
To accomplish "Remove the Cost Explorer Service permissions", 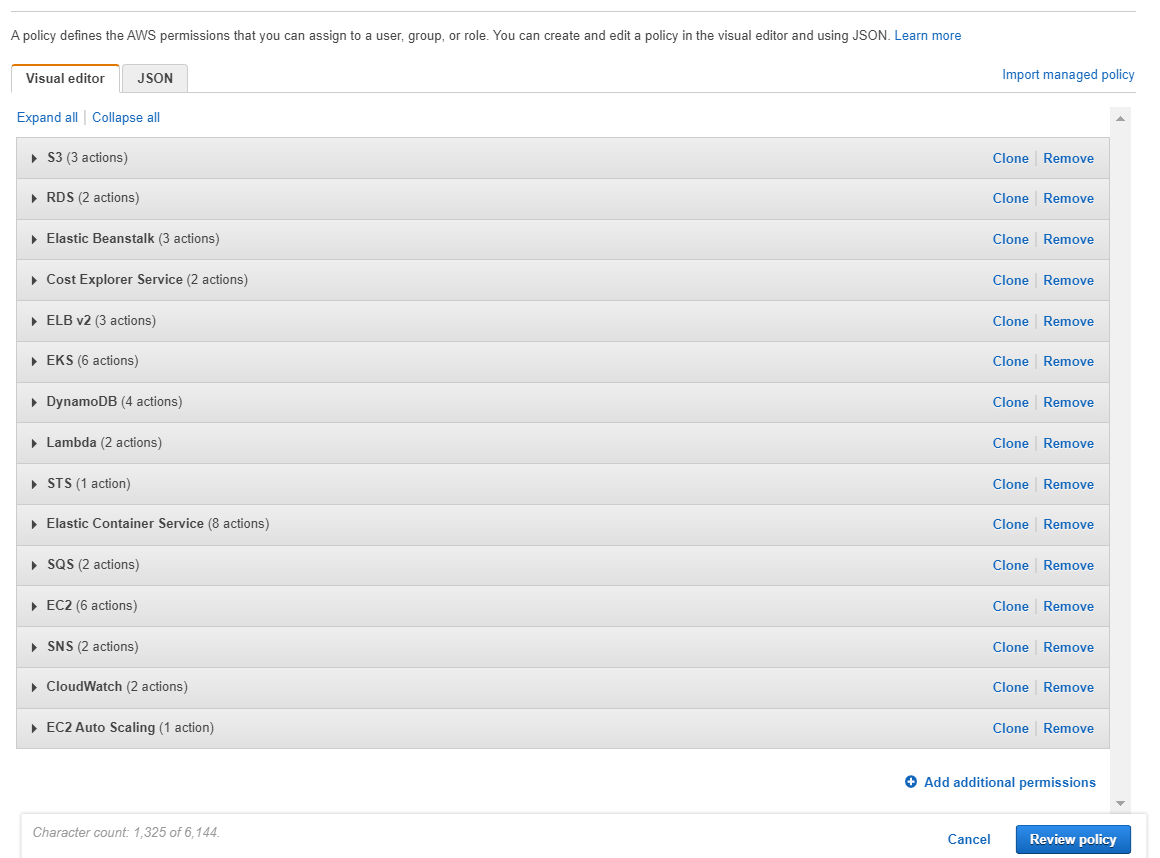I will pyautogui.click(x=1068, y=280).
